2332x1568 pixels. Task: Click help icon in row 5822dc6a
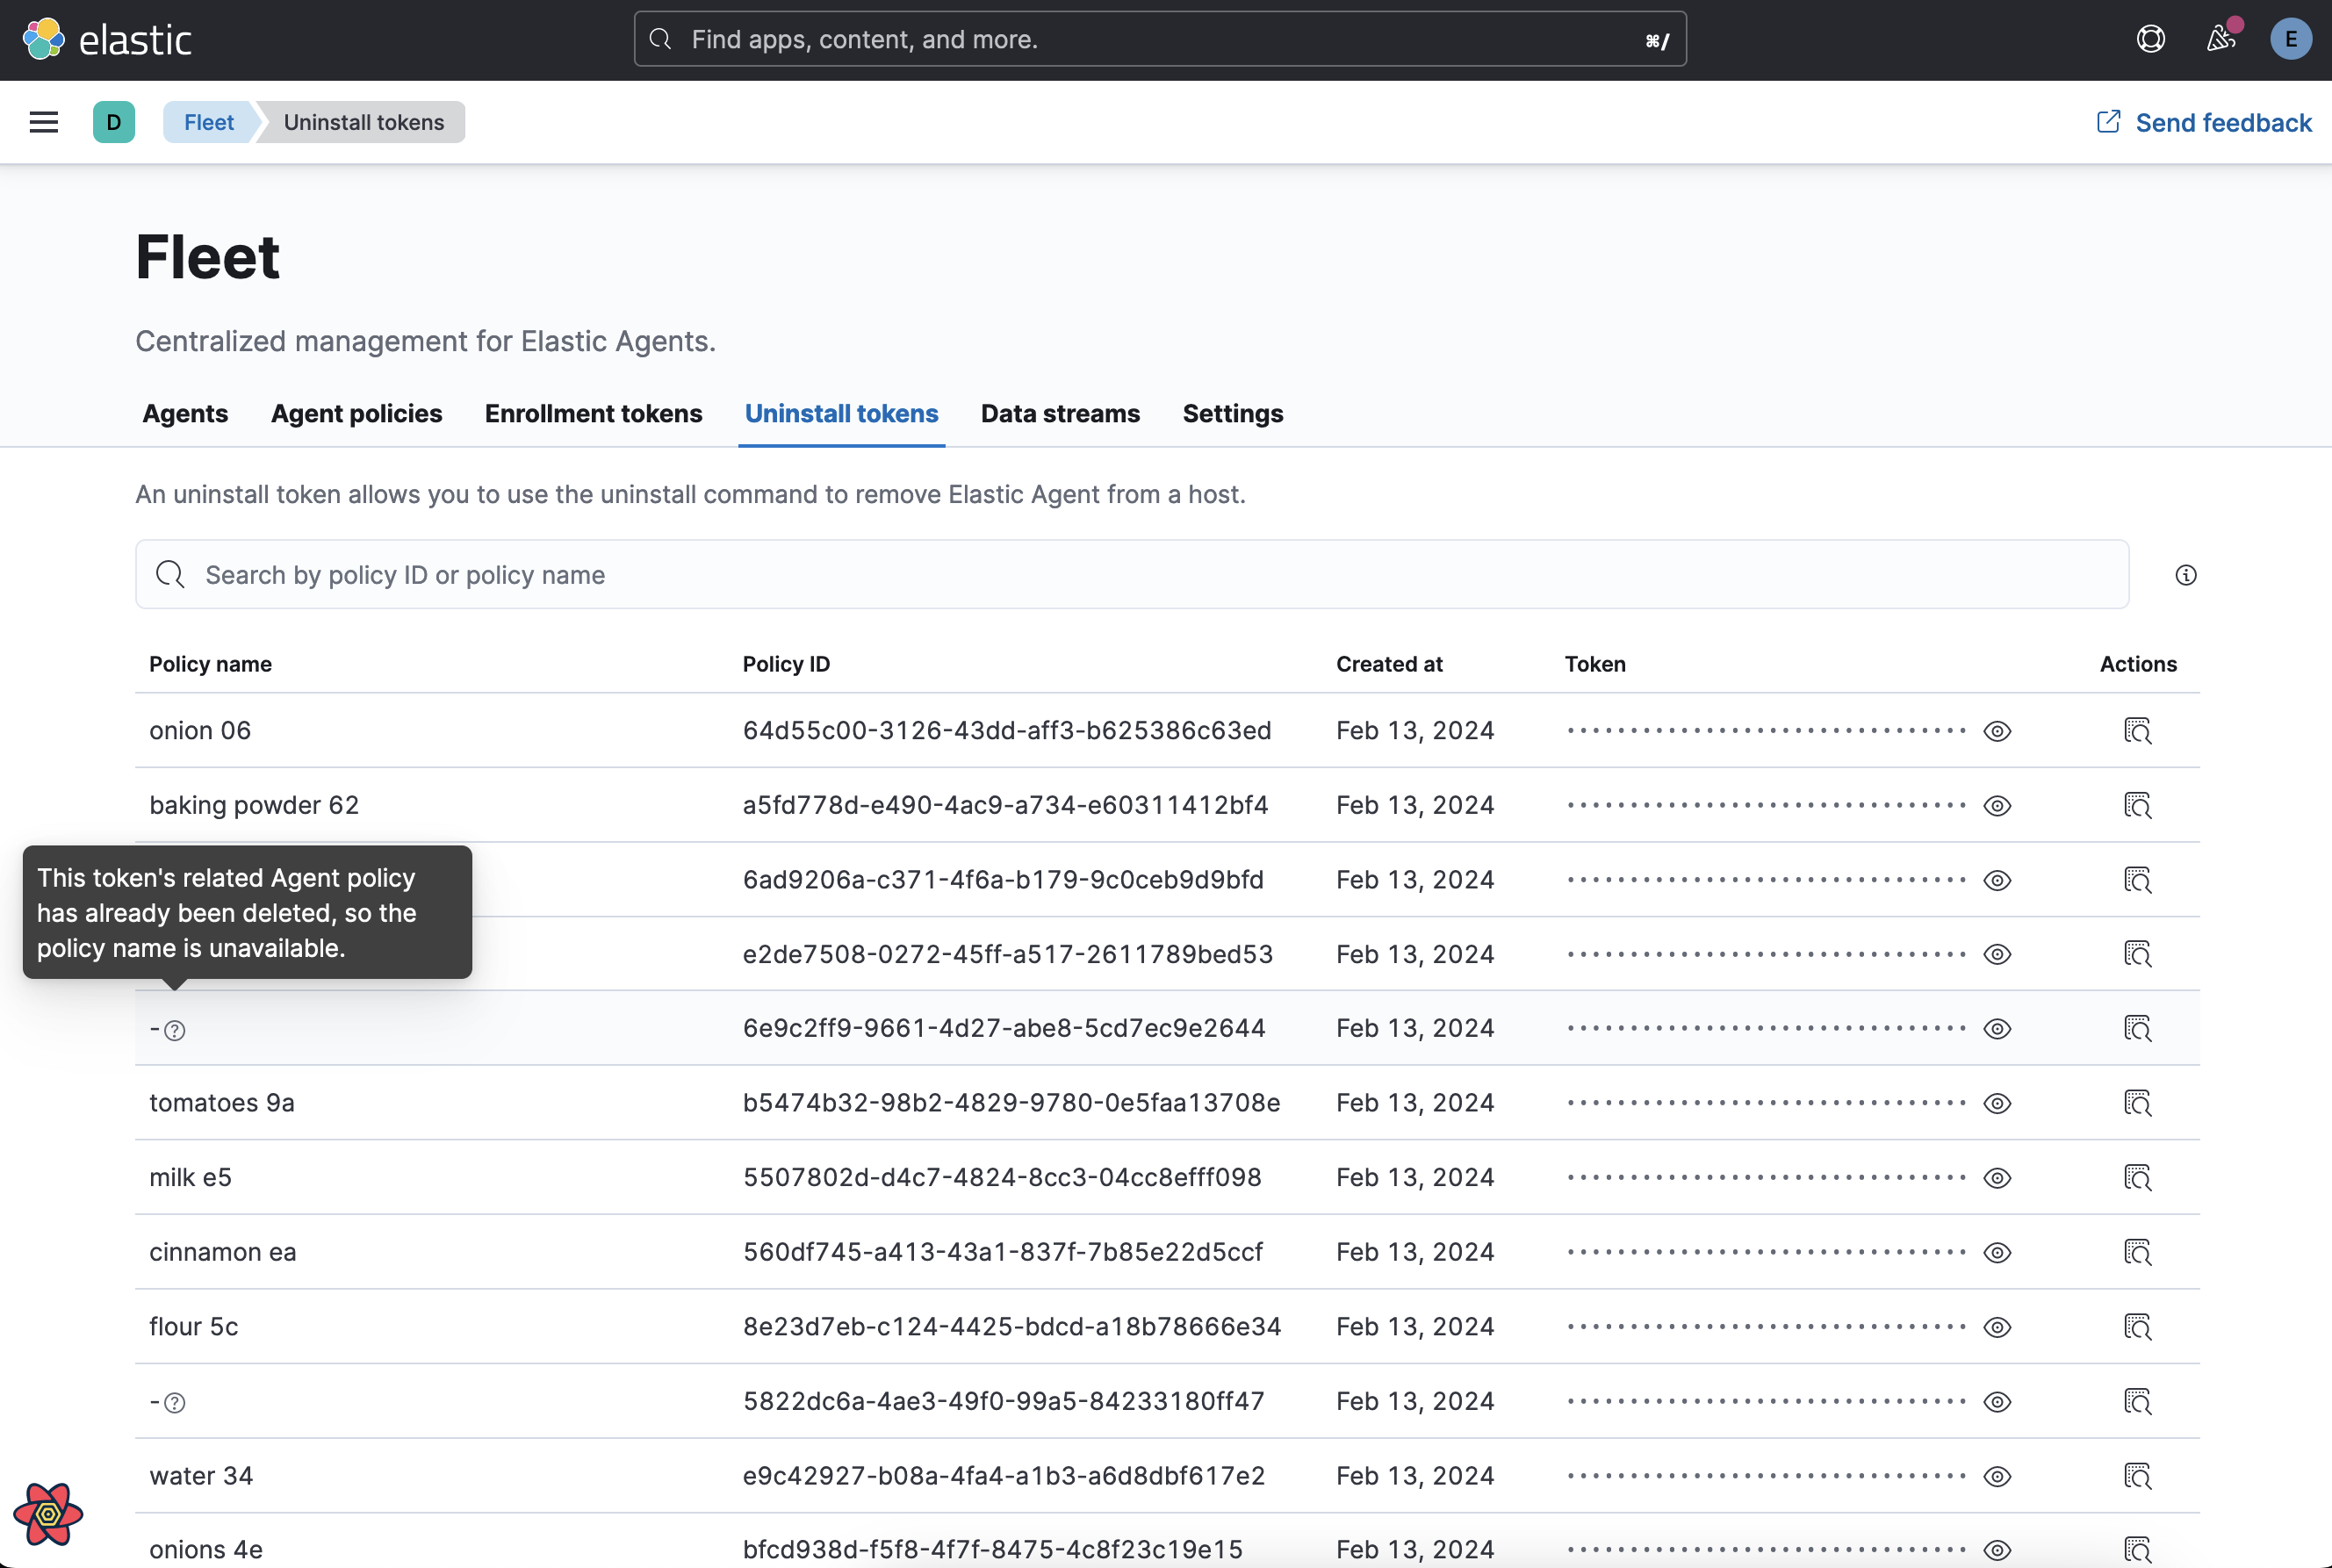tap(175, 1403)
